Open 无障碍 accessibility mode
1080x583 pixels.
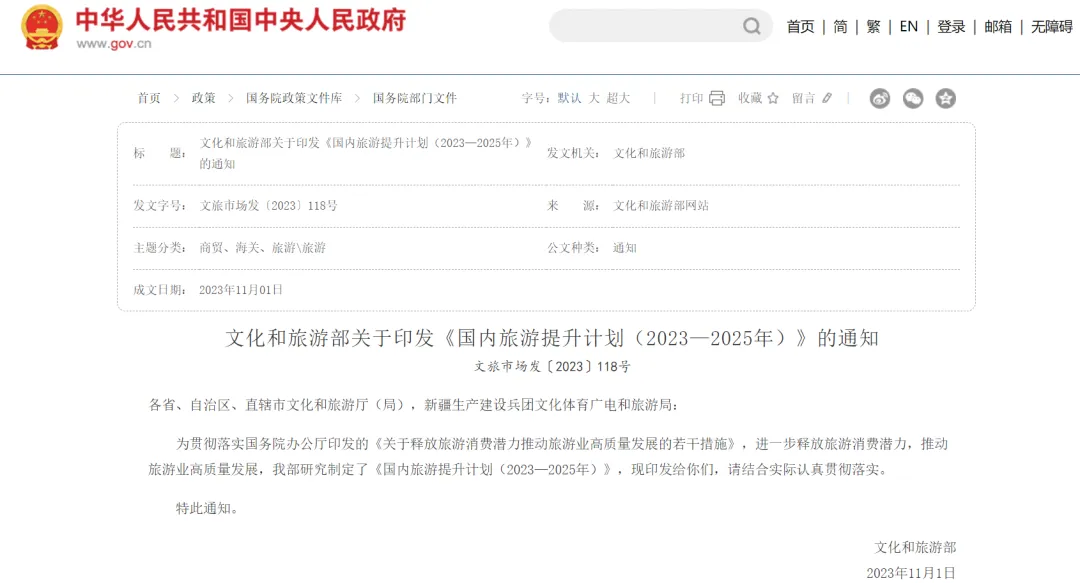(1052, 27)
